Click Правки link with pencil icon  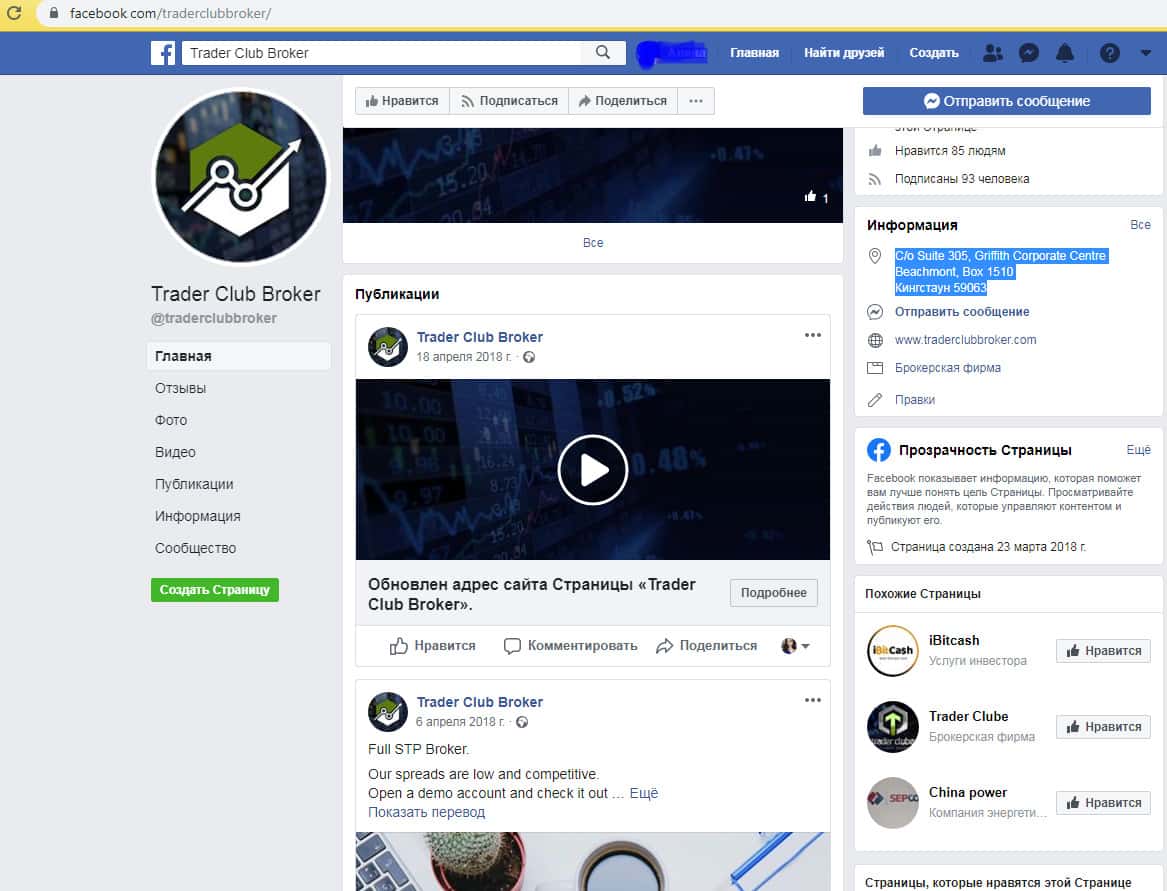coord(915,400)
